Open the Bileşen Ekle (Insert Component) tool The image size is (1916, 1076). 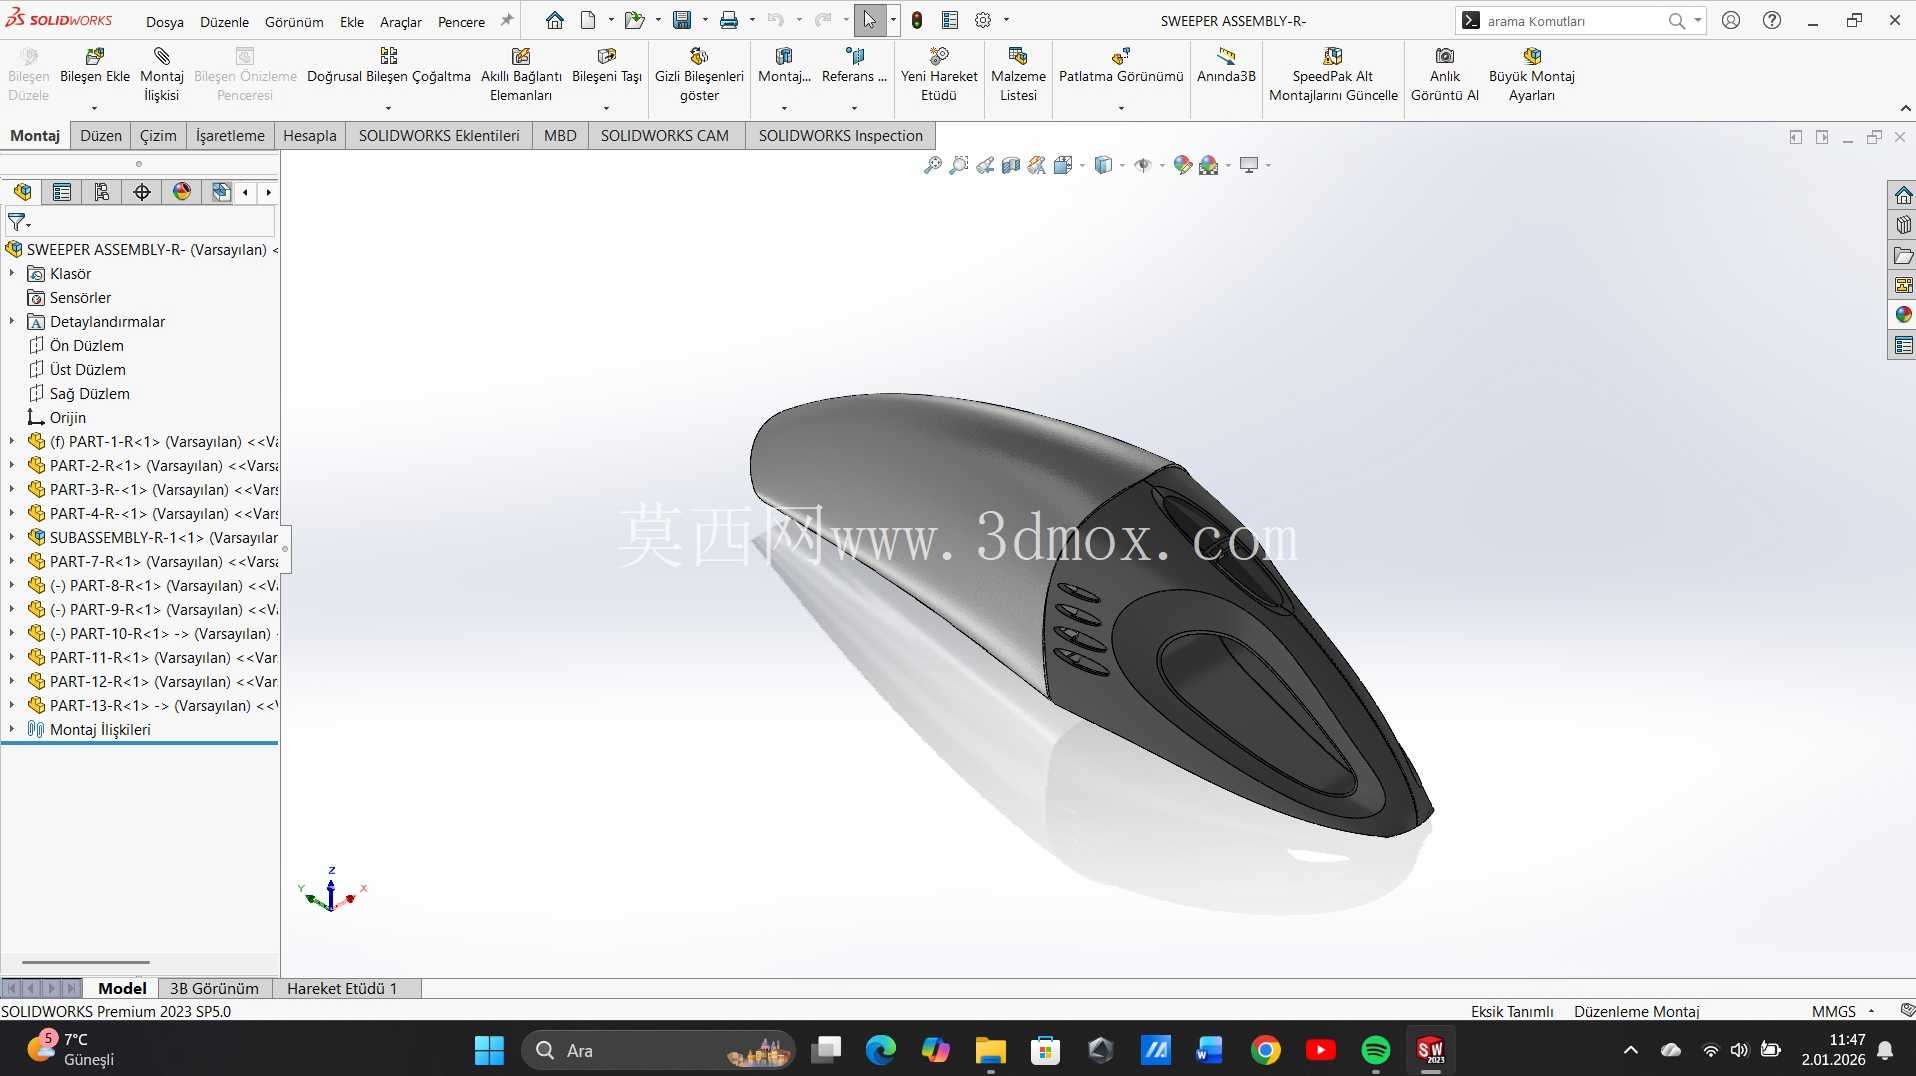coord(95,65)
